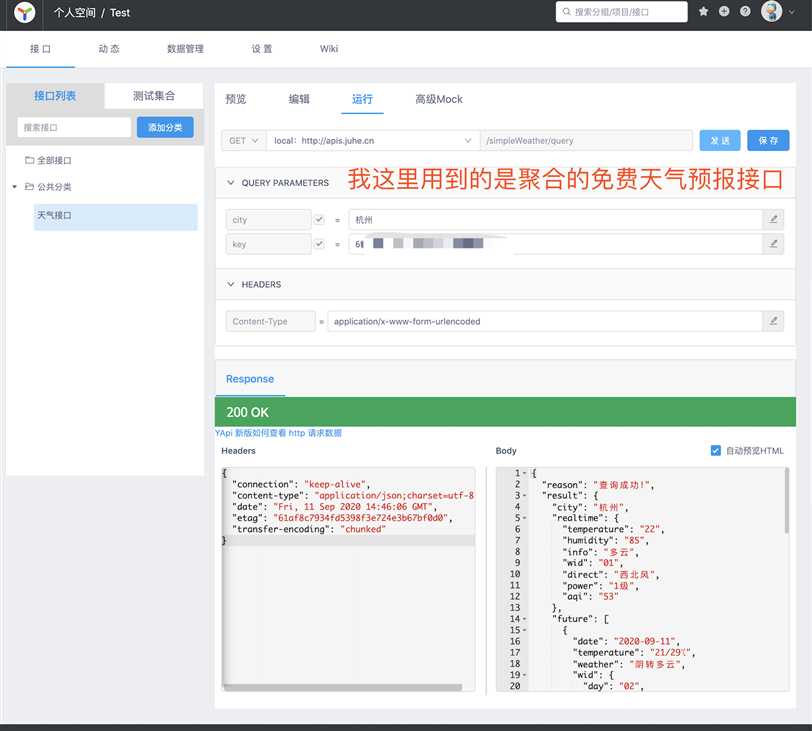The height and width of the screenshot is (731, 812).
Task: Switch to the 测试集合 sidebar tab
Action: 154,96
